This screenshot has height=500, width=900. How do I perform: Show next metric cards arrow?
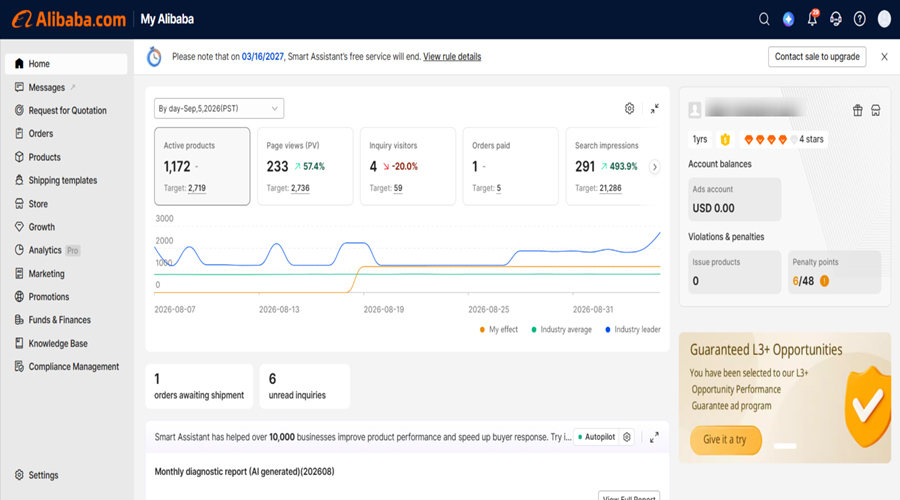coord(654,167)
